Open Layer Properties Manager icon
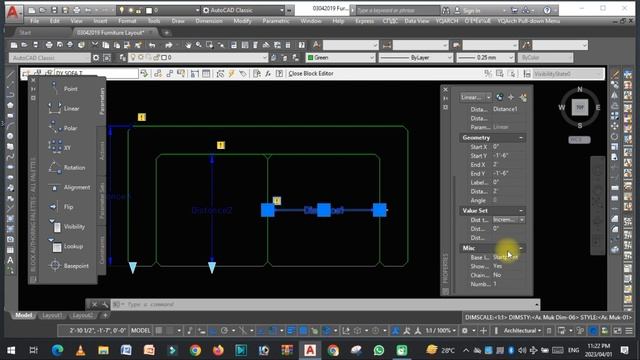The height and width of the screenshot is (360, 640). coord(123,58)
